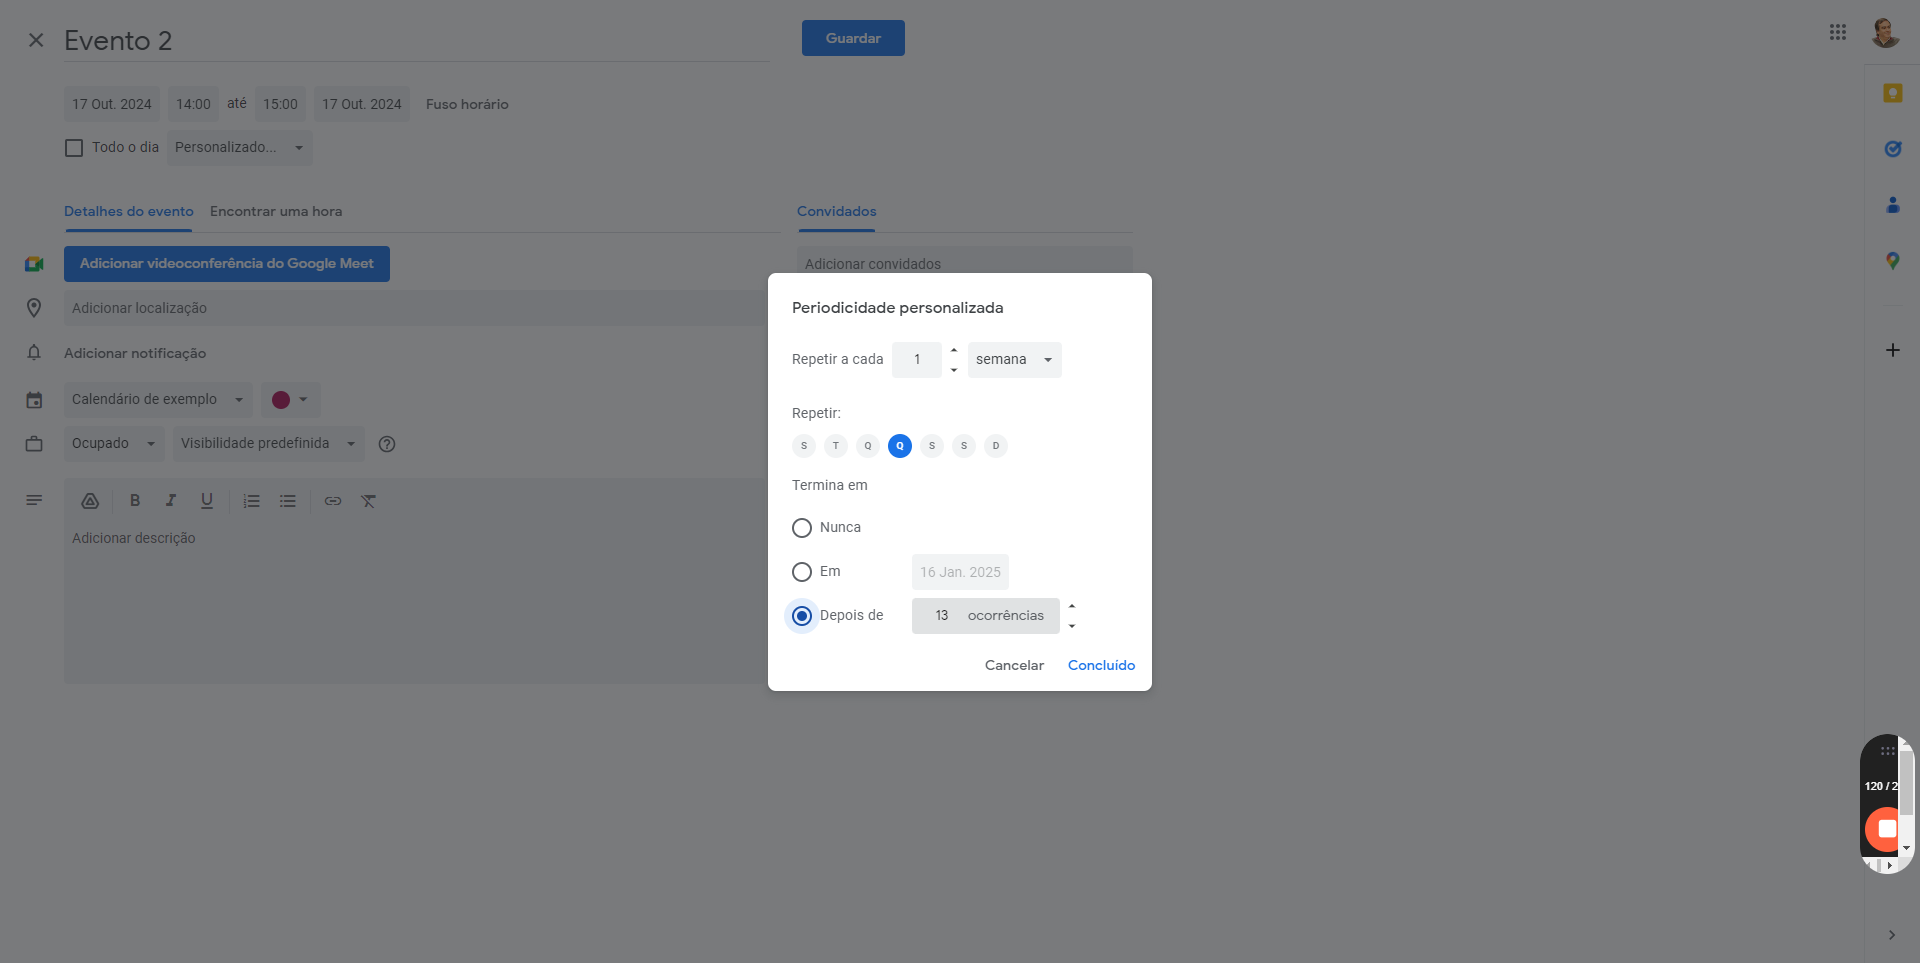Remove formatting from the description
The image size is (1920, 963).
coord(369,501)
